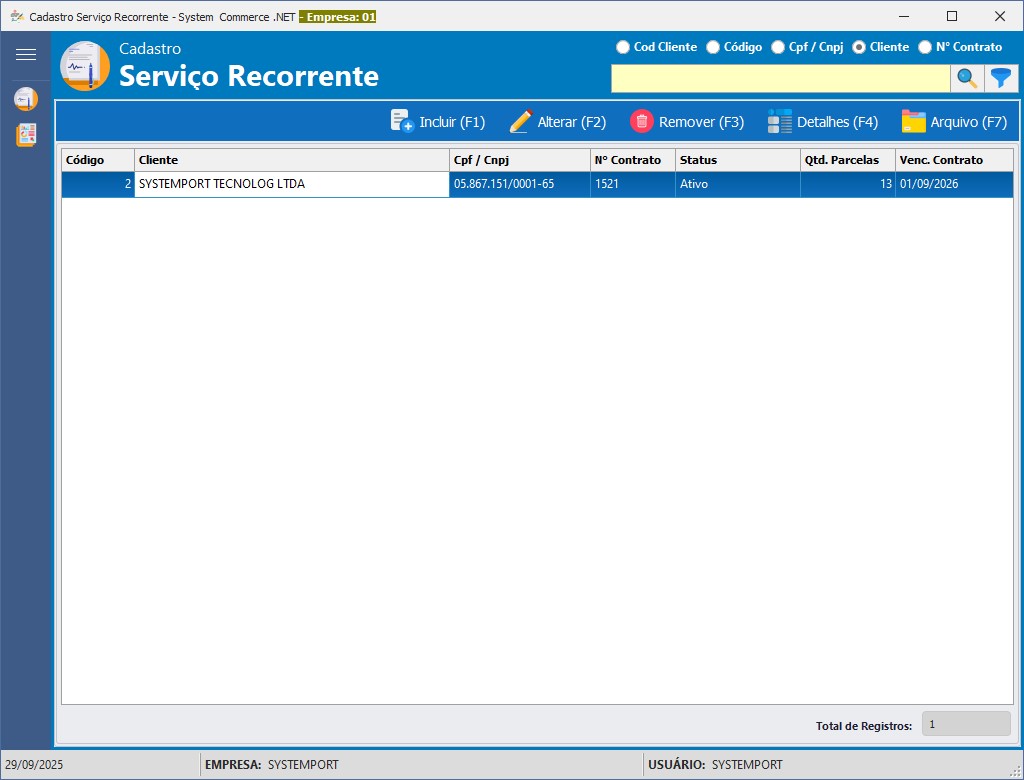Open the hamburger menu in the sidebar
The width and height of the screenshot is (1024, 780).
(27, 54)
